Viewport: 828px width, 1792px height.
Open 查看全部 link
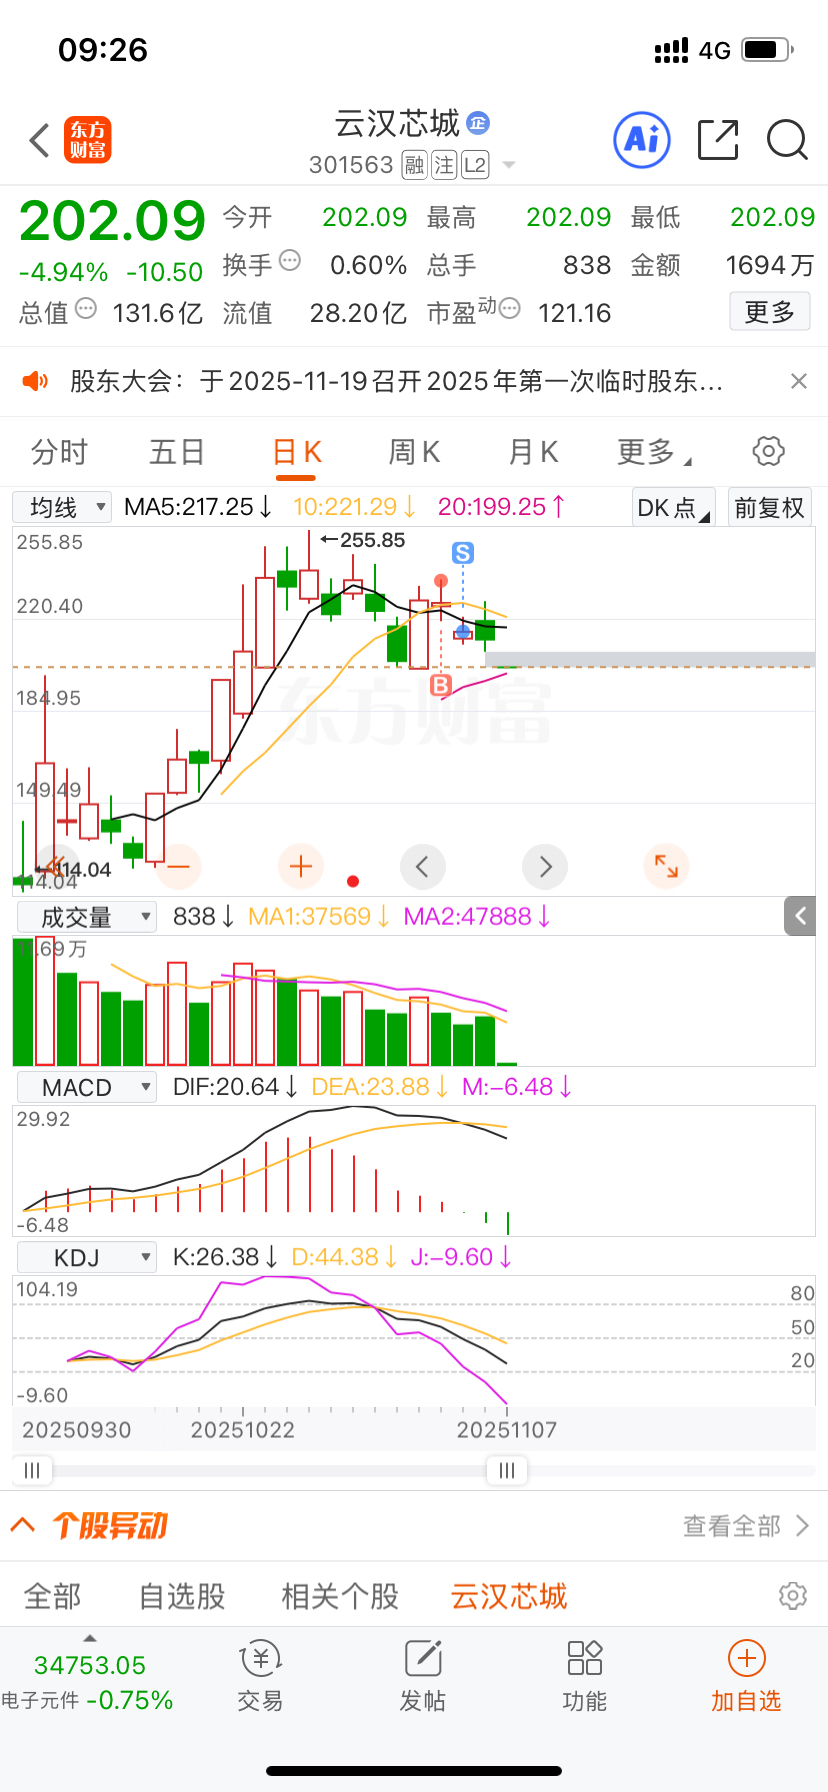click(746, 1526)
